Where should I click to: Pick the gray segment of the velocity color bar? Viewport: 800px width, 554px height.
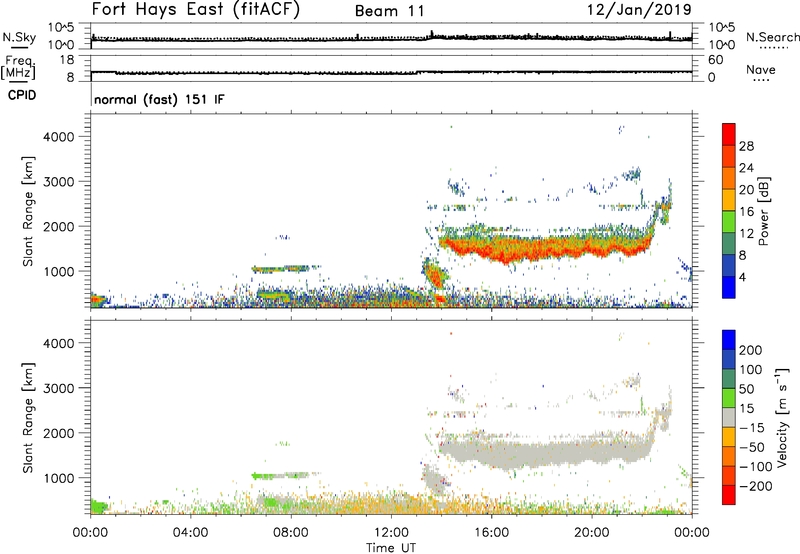[729, 417]
